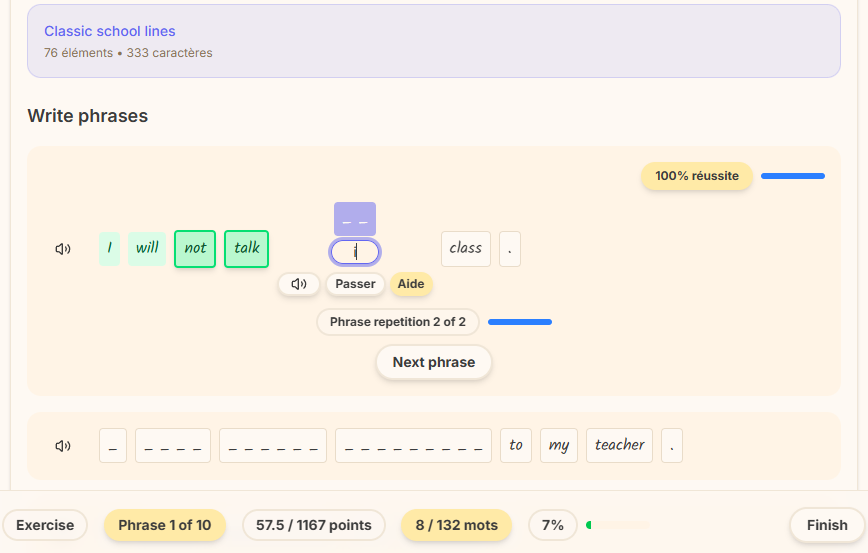
Task: Click the 'teacher' word tile
Action: (619, 446)
